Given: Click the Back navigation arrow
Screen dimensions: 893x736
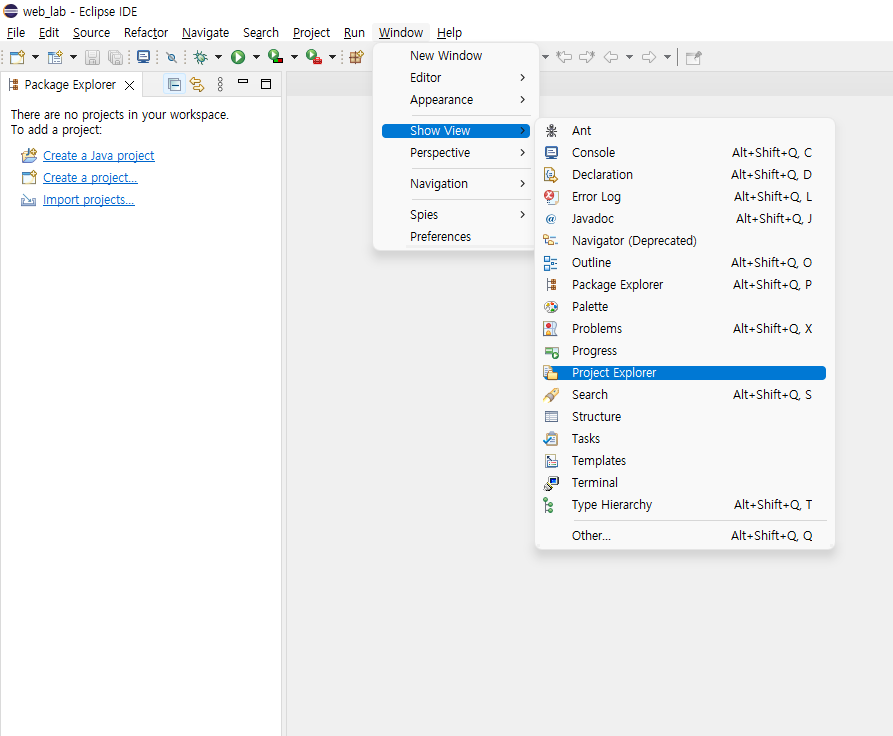Looking at the screenshot, I should coord(611,57).
